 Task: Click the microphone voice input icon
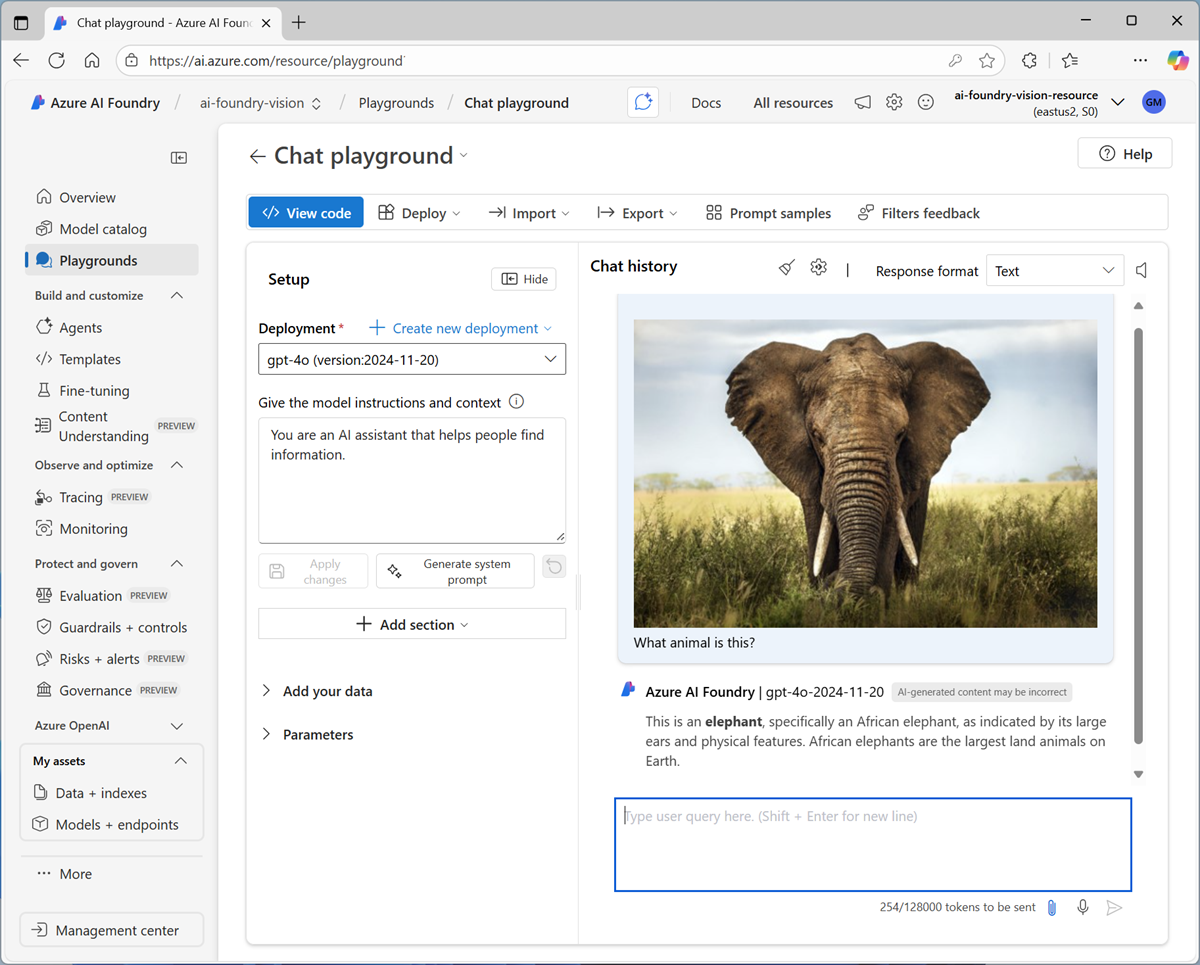1083,908
